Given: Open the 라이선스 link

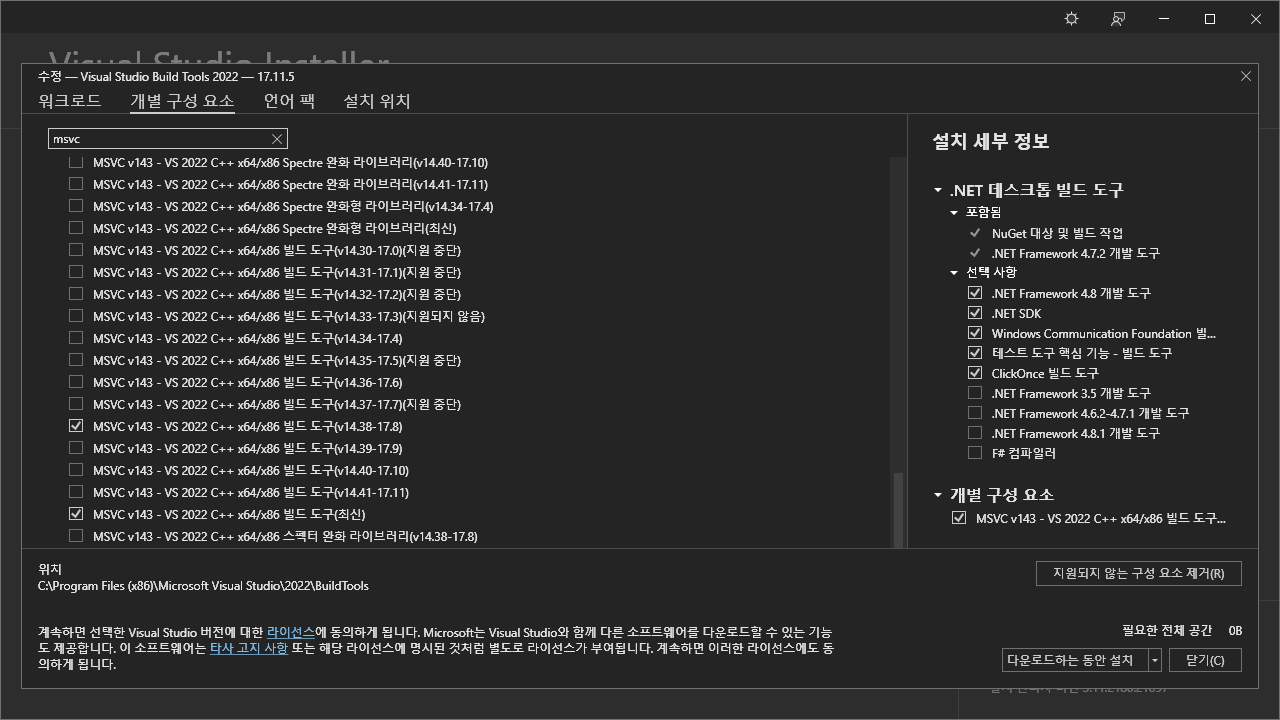Looking at the screenshot, I should 291,633.
